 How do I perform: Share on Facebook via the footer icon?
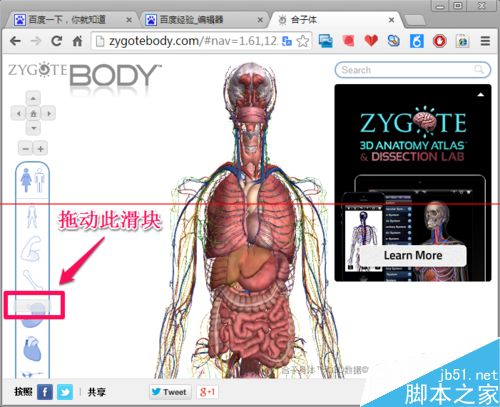[45, 392]
